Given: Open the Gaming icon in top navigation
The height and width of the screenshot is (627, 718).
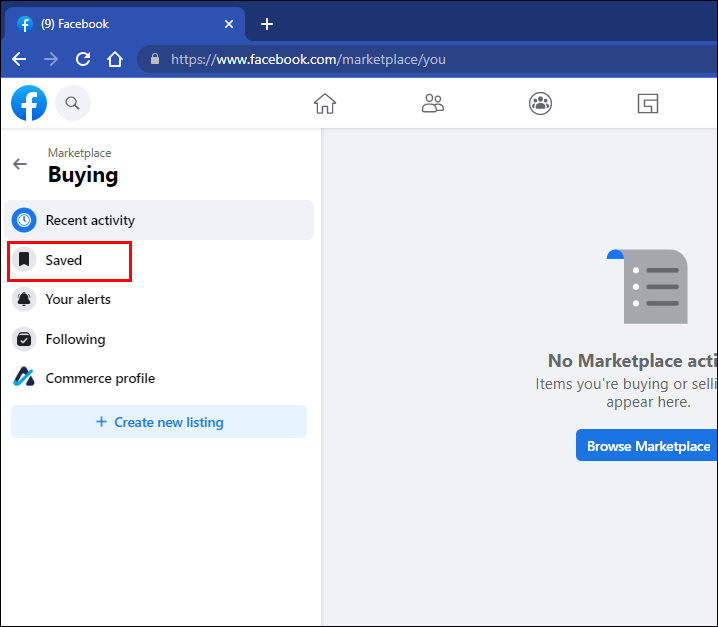Looking at the screenshot, I should pyautogui.click(x=648, y=103).
